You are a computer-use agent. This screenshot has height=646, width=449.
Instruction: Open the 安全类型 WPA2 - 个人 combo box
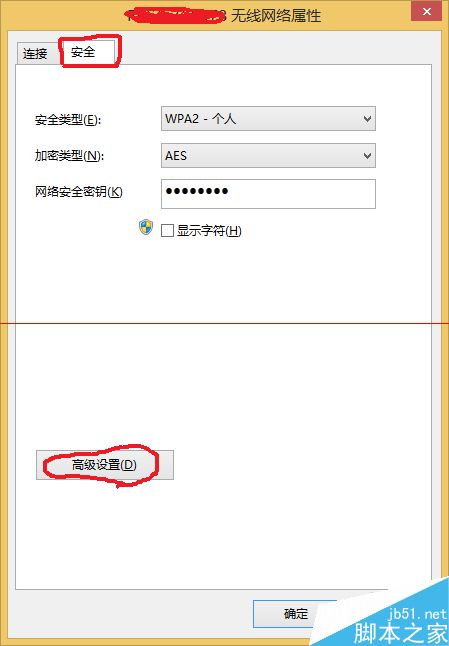point(268,119)
